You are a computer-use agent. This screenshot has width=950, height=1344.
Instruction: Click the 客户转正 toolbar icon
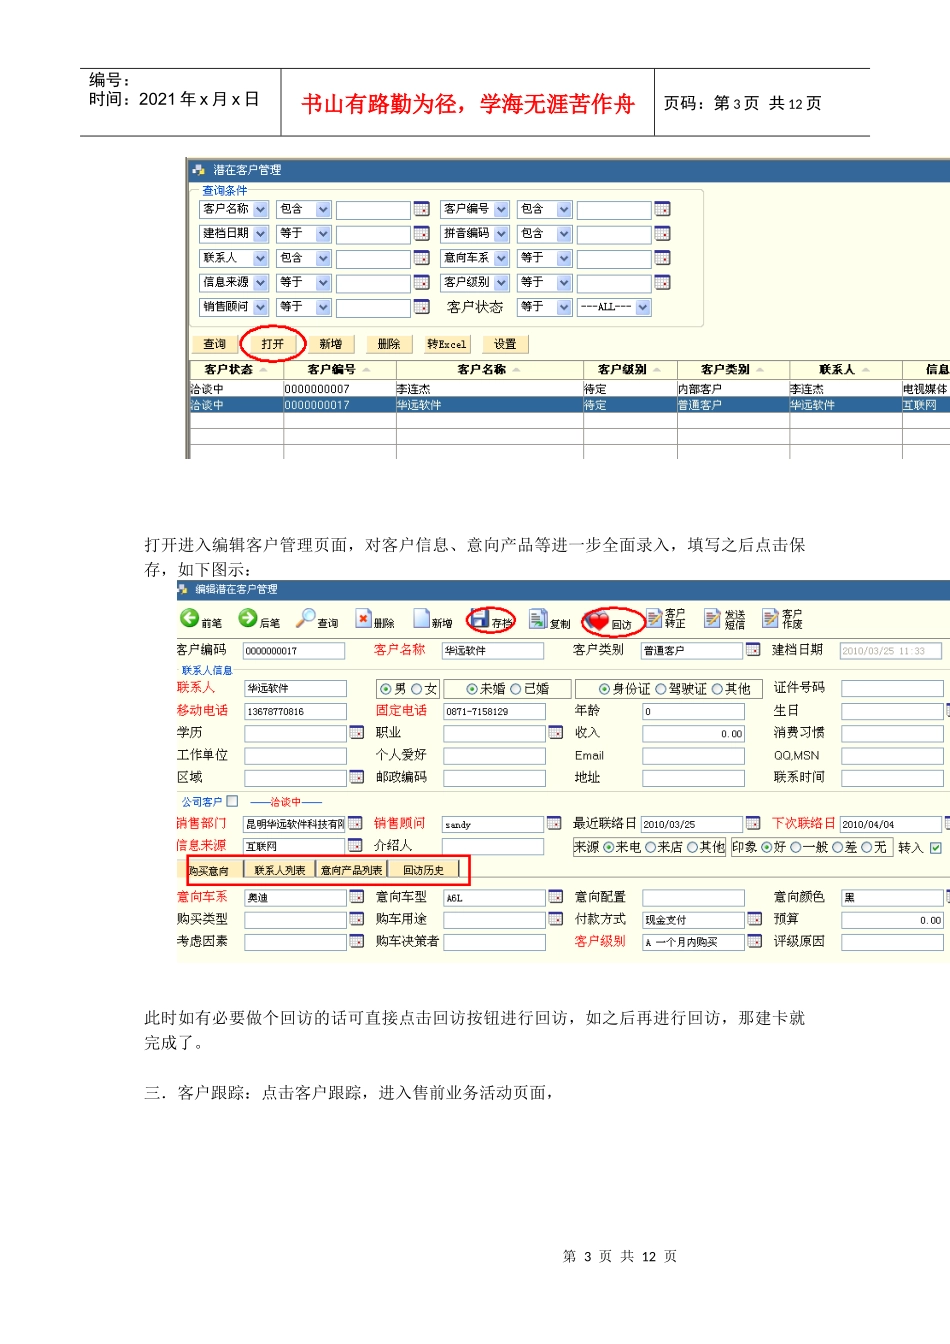point(655,619)
